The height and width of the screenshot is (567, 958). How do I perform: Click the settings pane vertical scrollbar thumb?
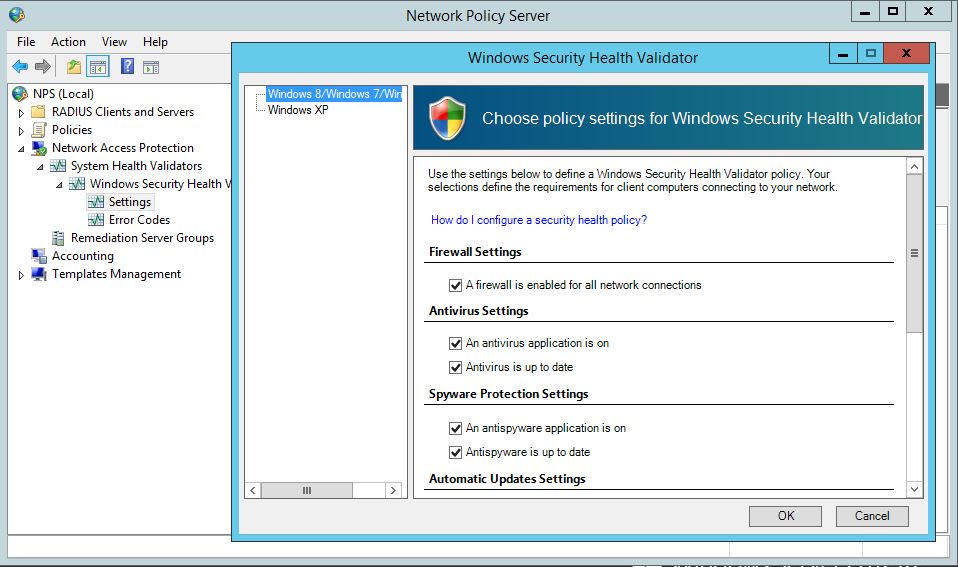[914, 253]
